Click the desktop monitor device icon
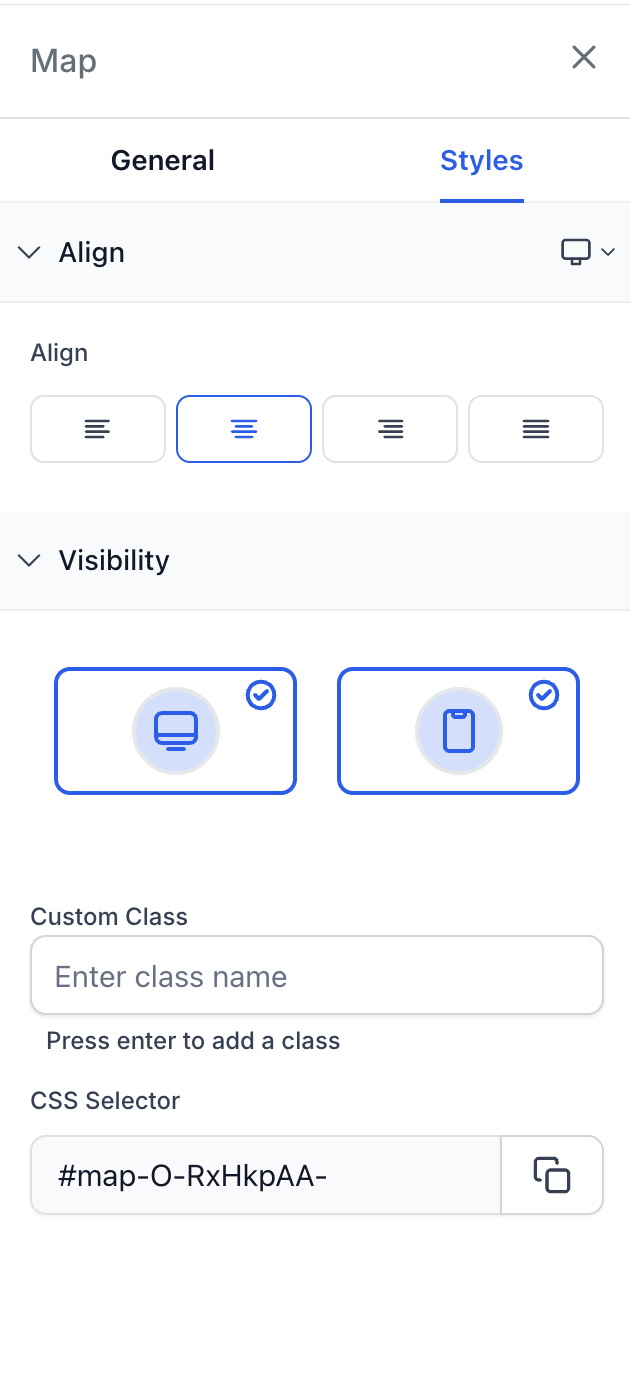This screenshot has width=630, height=1386. click(575, 252)
